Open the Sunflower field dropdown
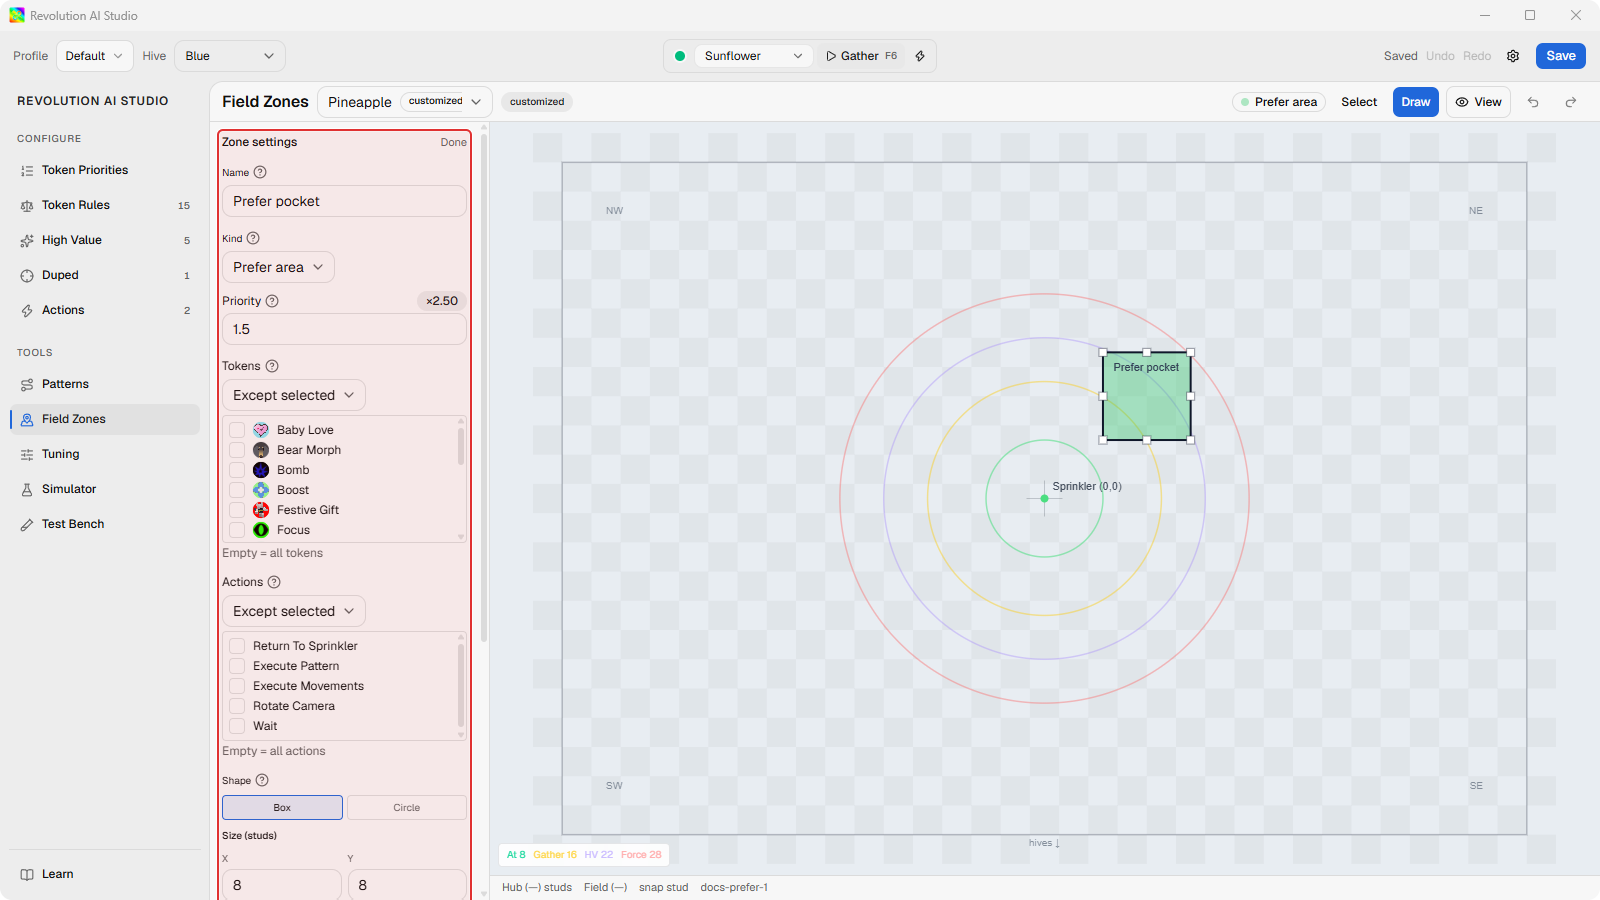The height and width of the screenshot is (900, 1600). (754, 56)
